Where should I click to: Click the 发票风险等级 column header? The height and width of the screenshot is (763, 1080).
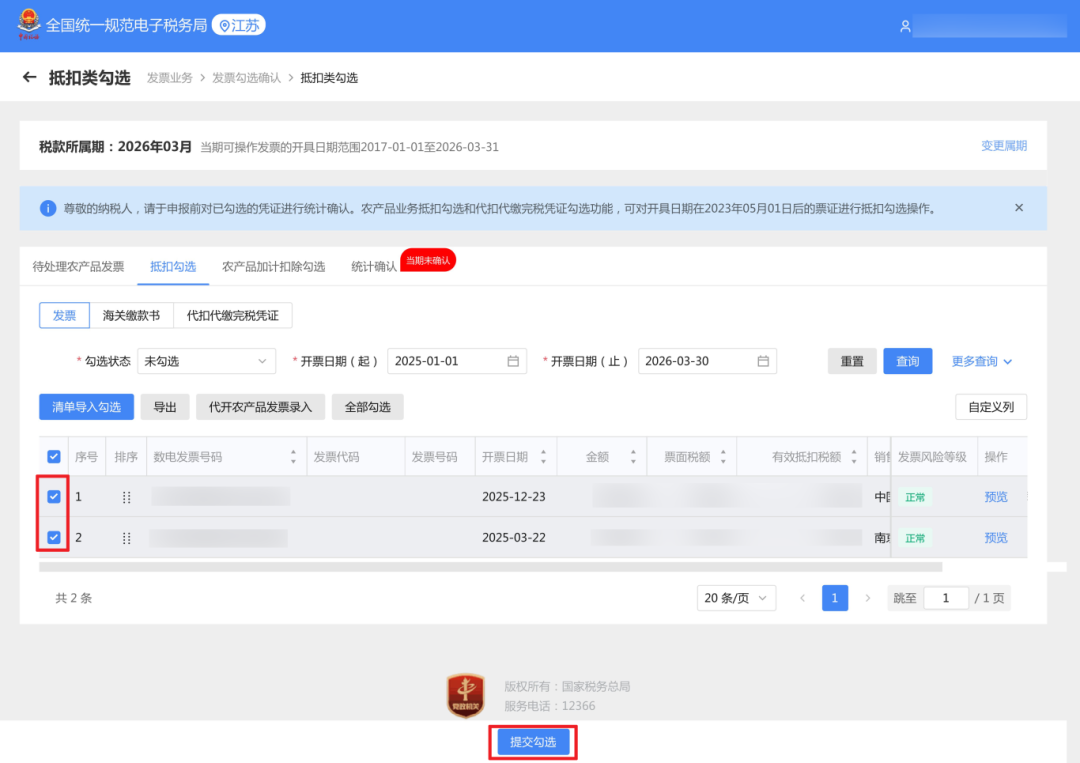point(932,457)
